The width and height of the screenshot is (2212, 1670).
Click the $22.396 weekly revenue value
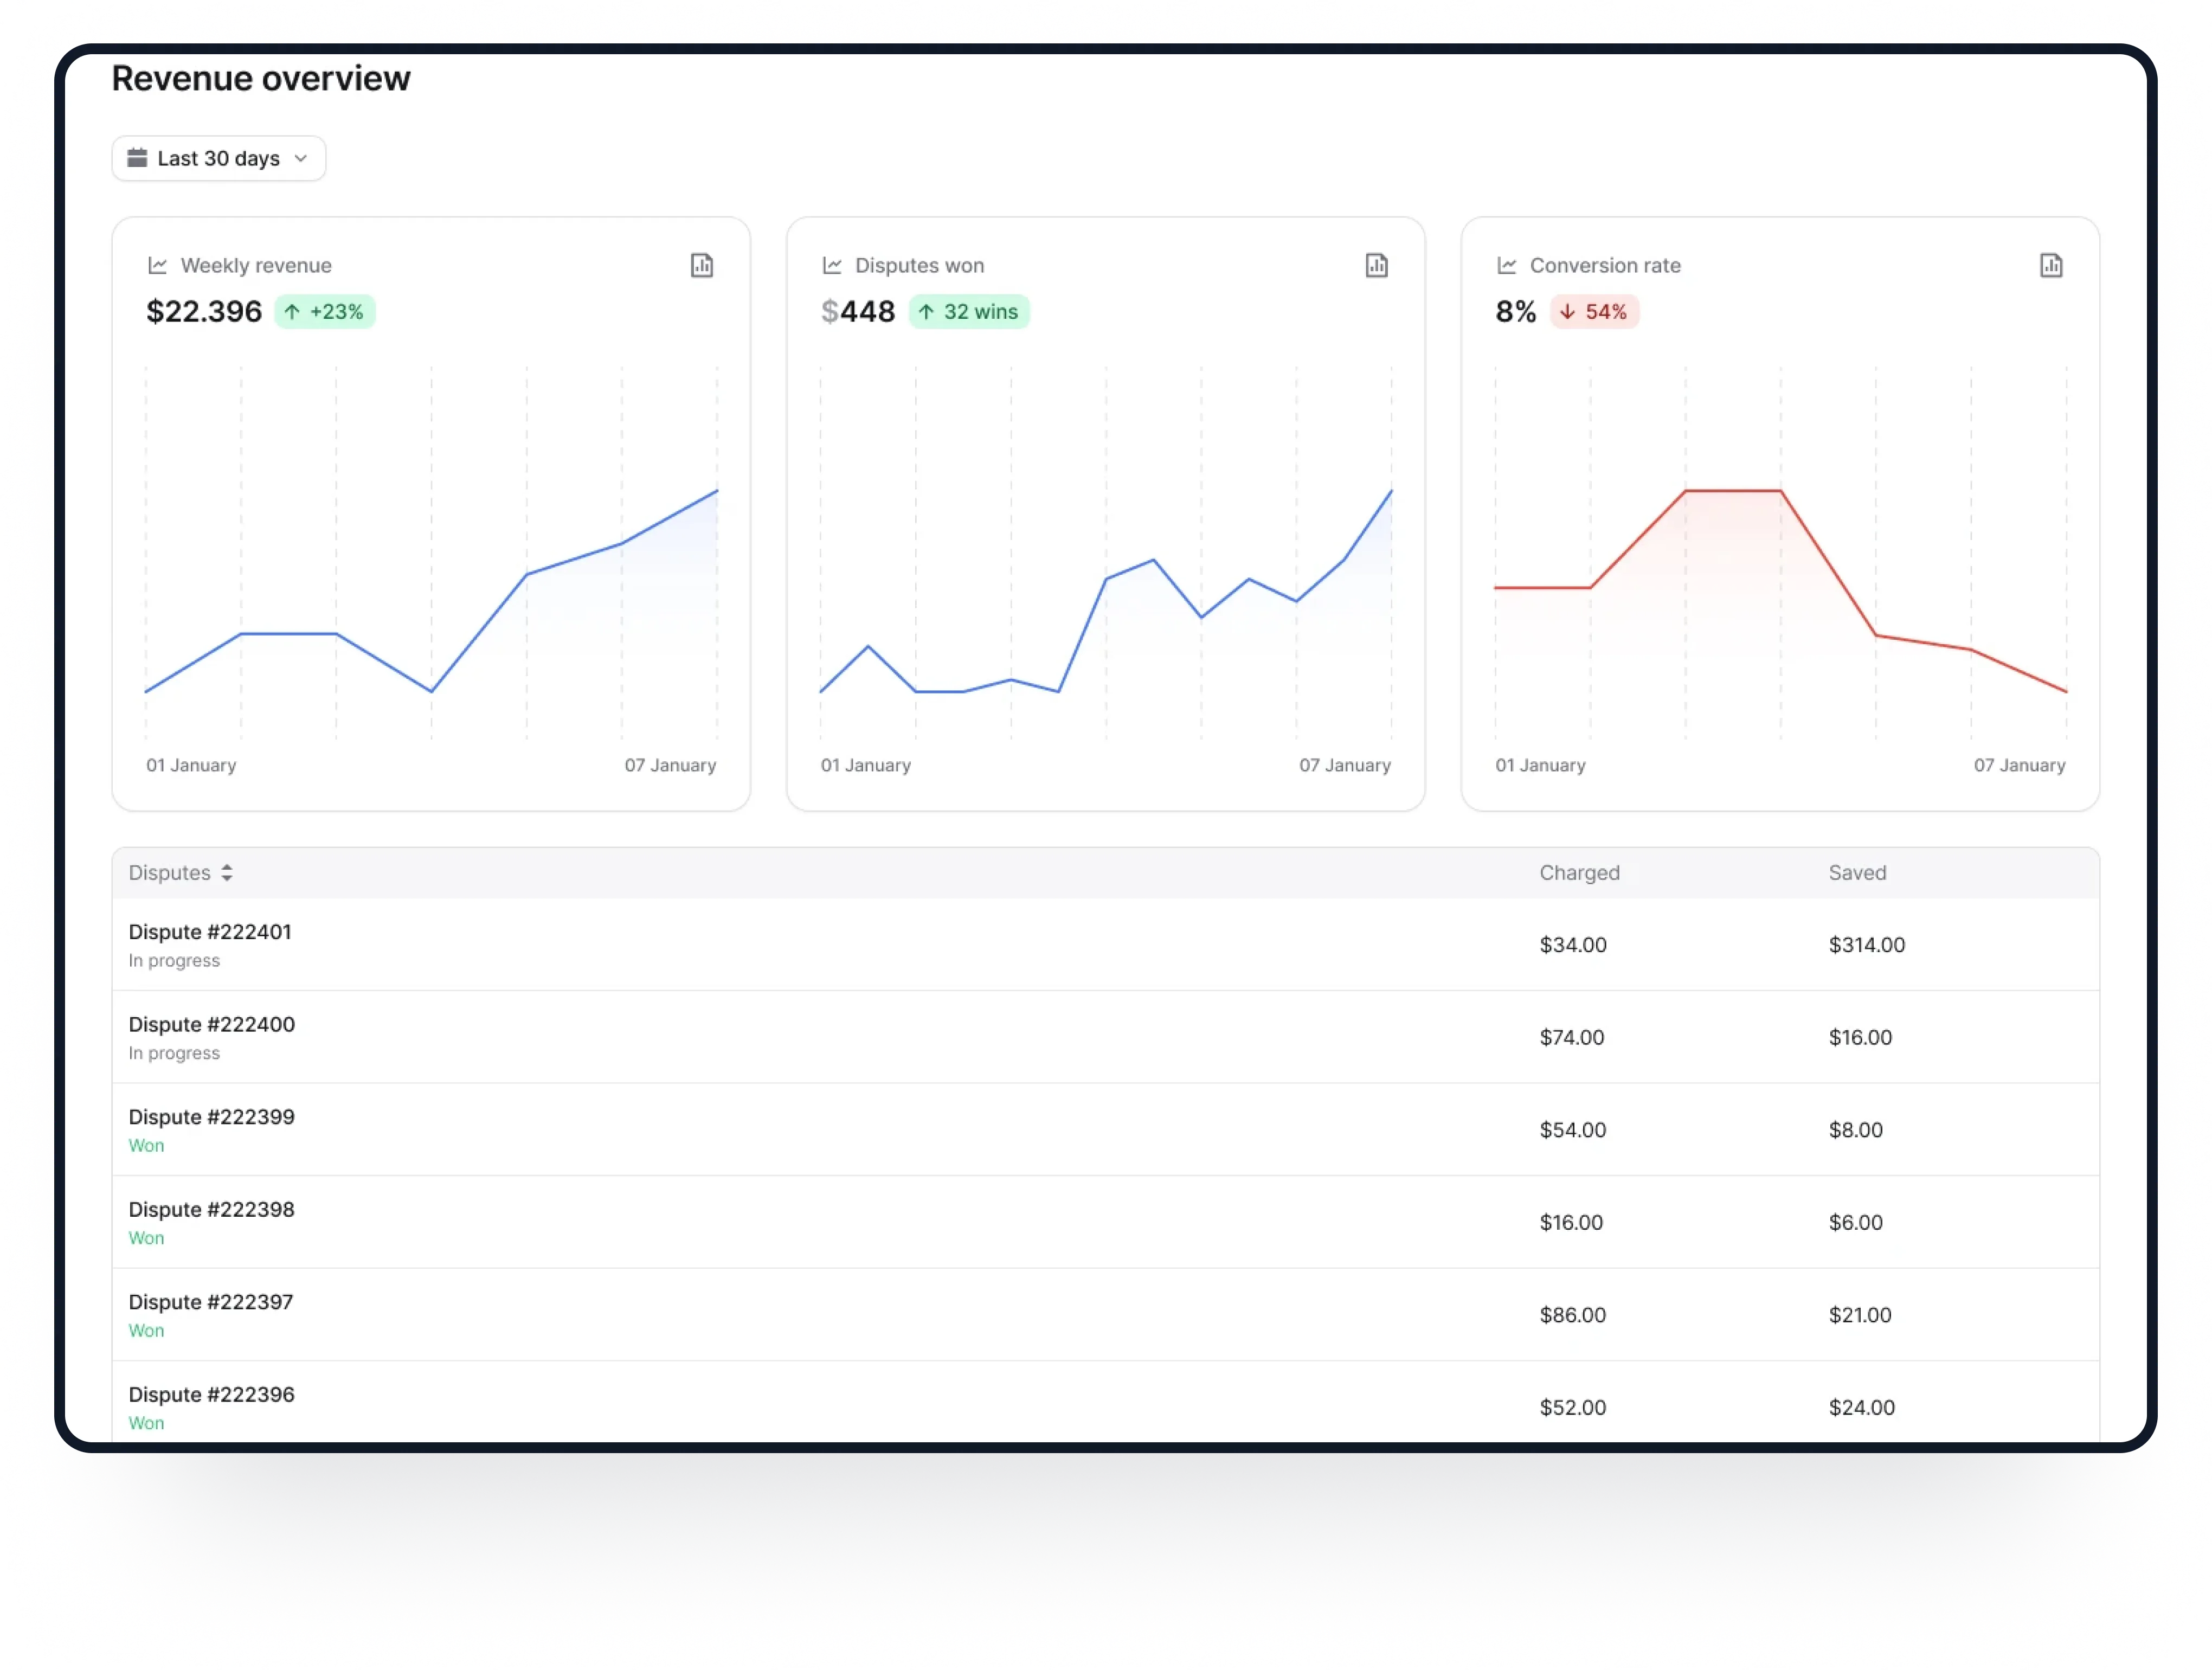[x=204, y=312]
